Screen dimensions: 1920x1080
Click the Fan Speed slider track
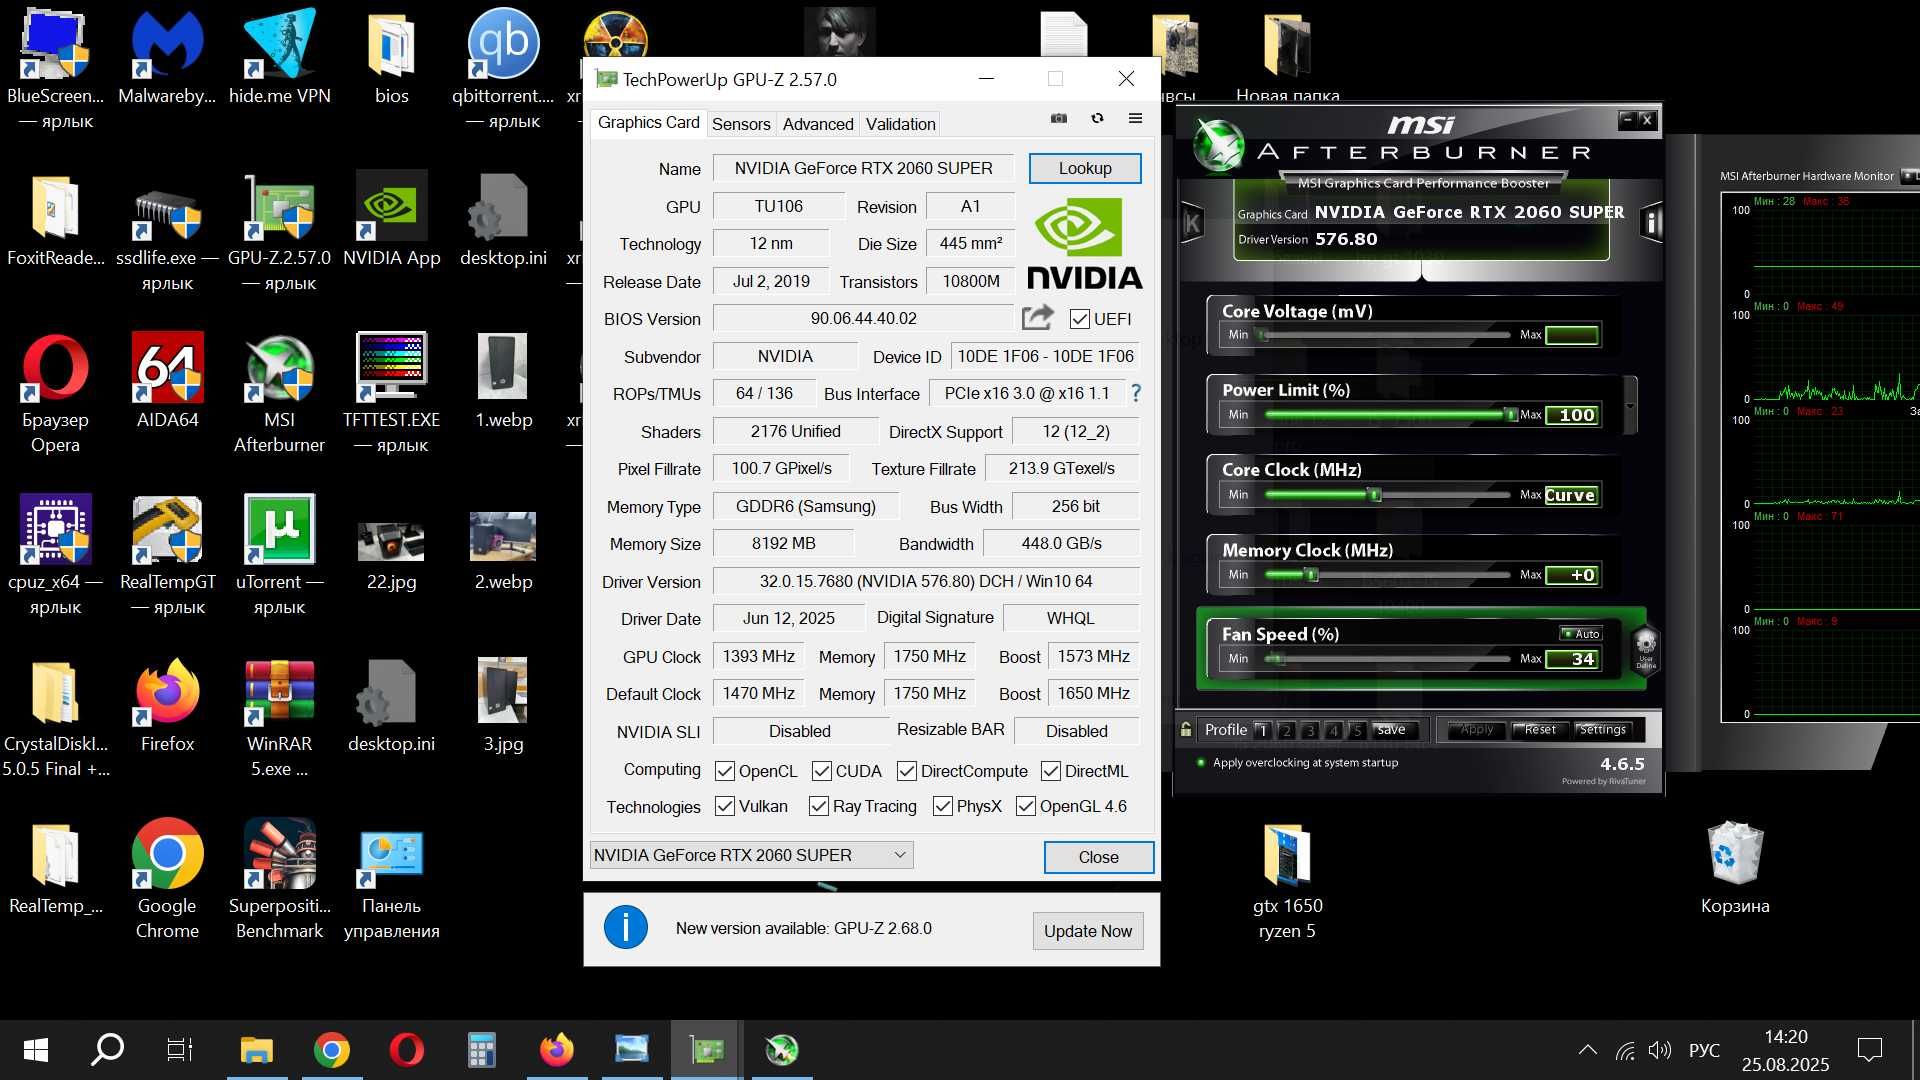[1387, 658]
